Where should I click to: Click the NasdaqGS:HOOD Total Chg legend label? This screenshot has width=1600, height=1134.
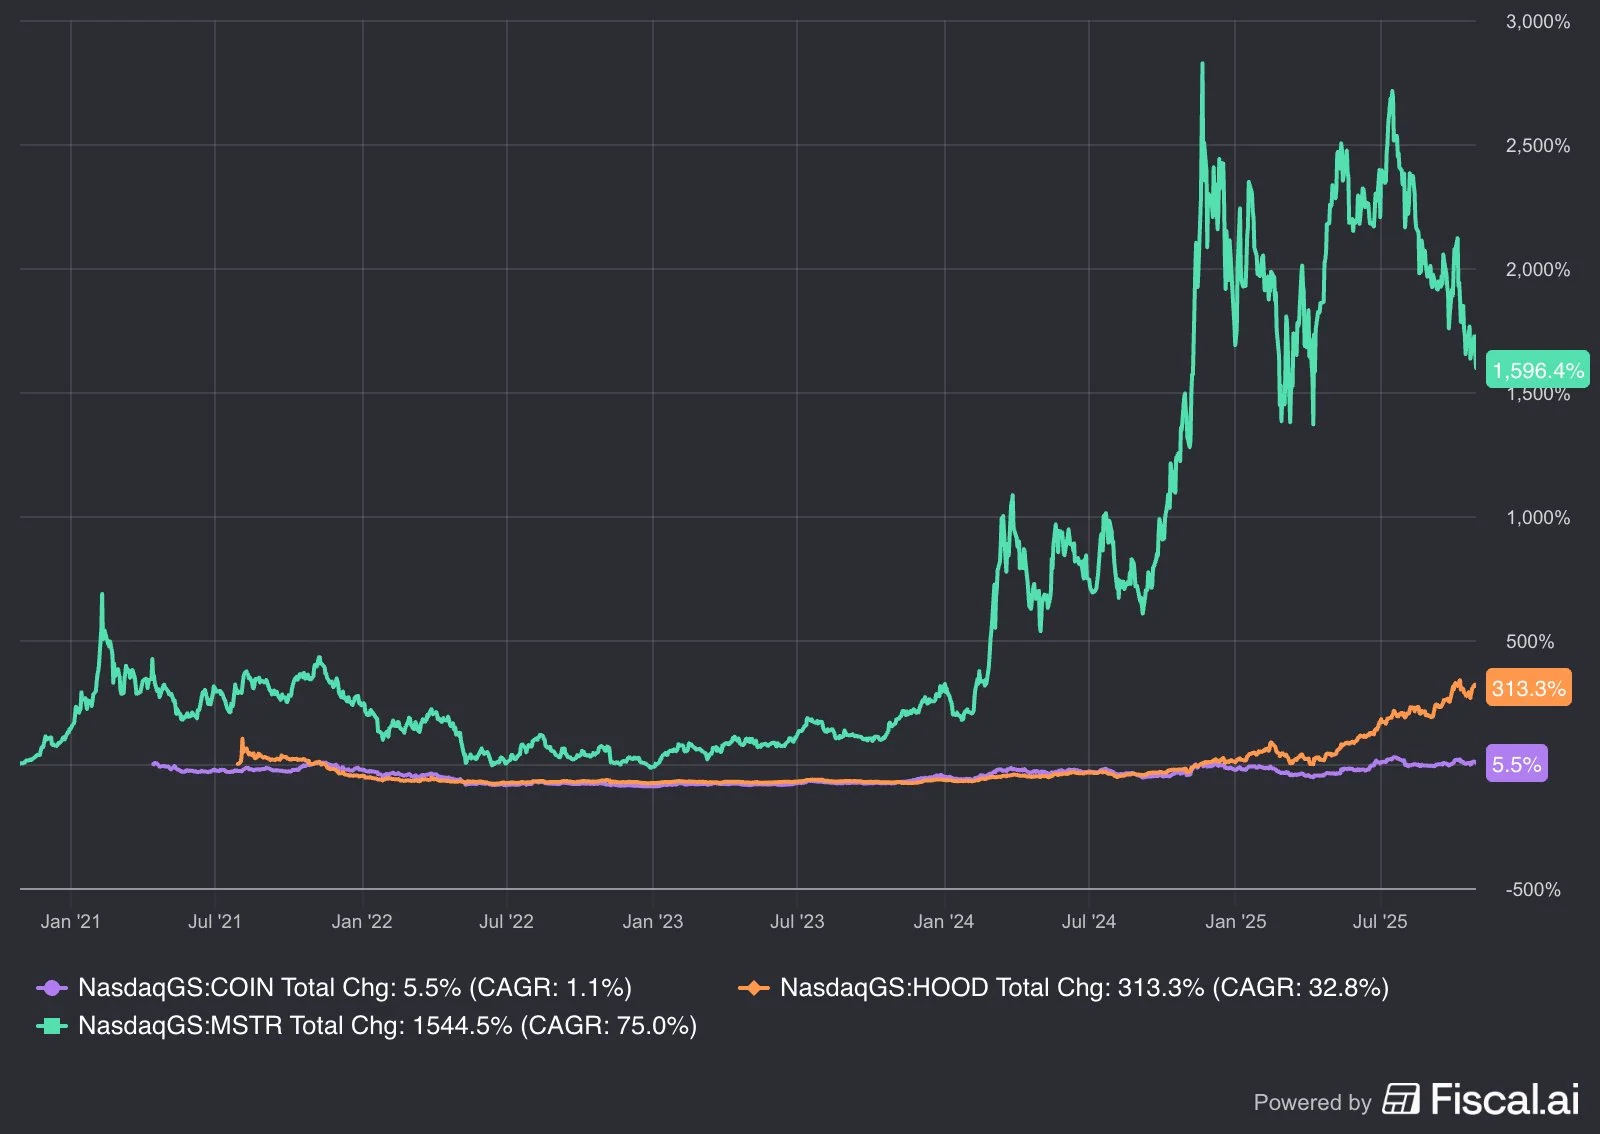[x=1084, y=988]
